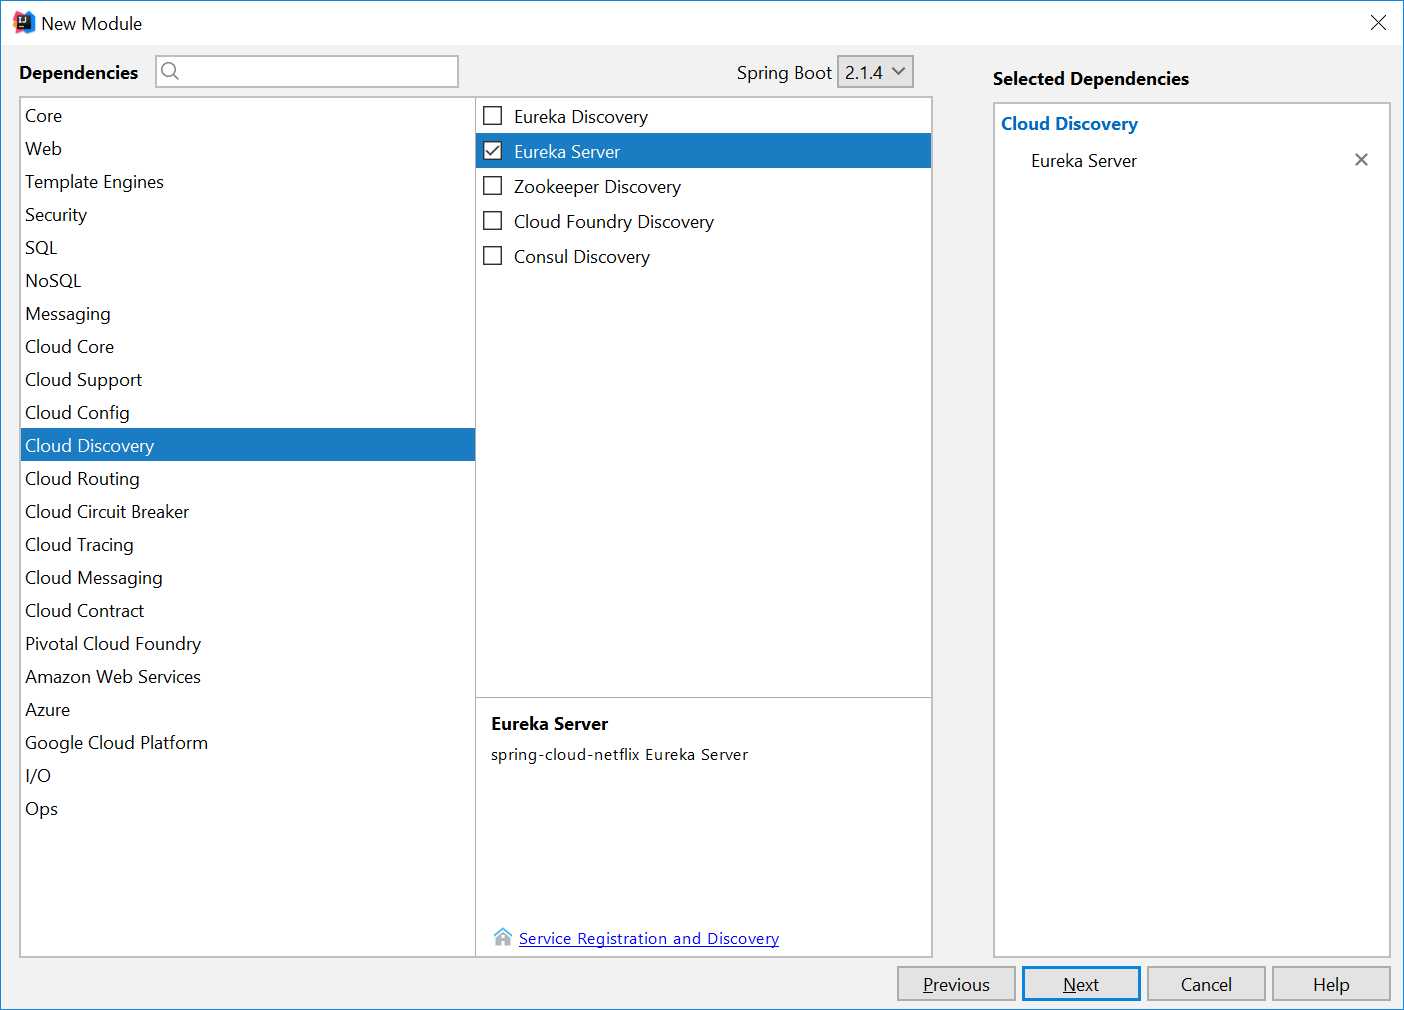
Task: Check the Eureka Discovery checkbox
Action: click(x=493, y=116)
